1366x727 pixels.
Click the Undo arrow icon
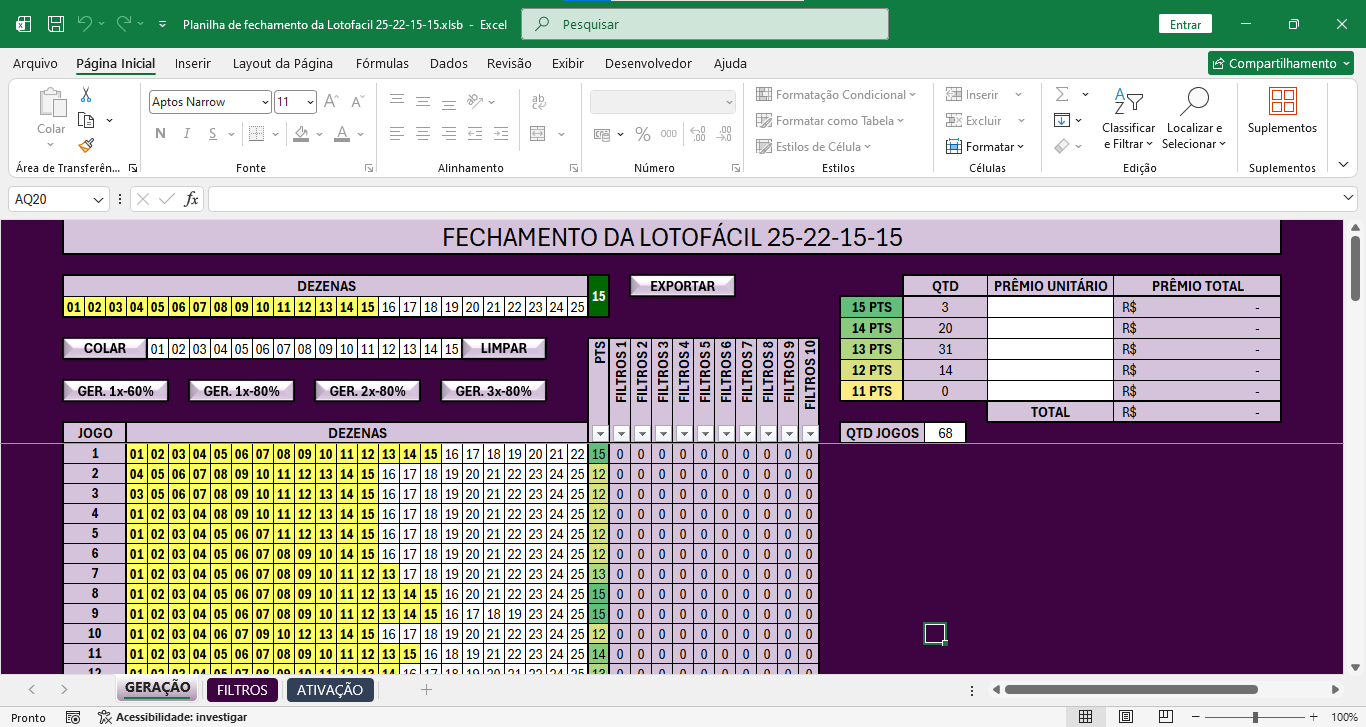(x=85, y=24)
